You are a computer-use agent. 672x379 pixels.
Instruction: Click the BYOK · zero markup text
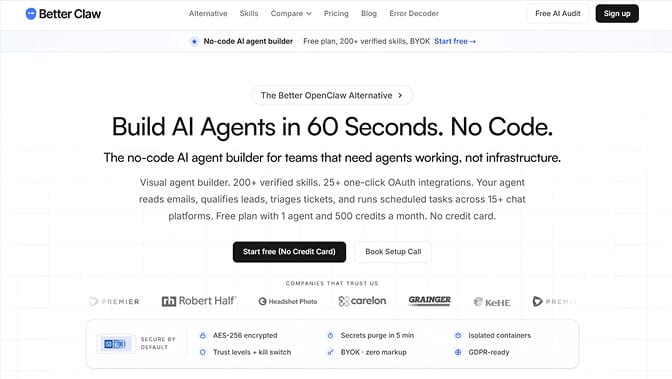point(374,352)
